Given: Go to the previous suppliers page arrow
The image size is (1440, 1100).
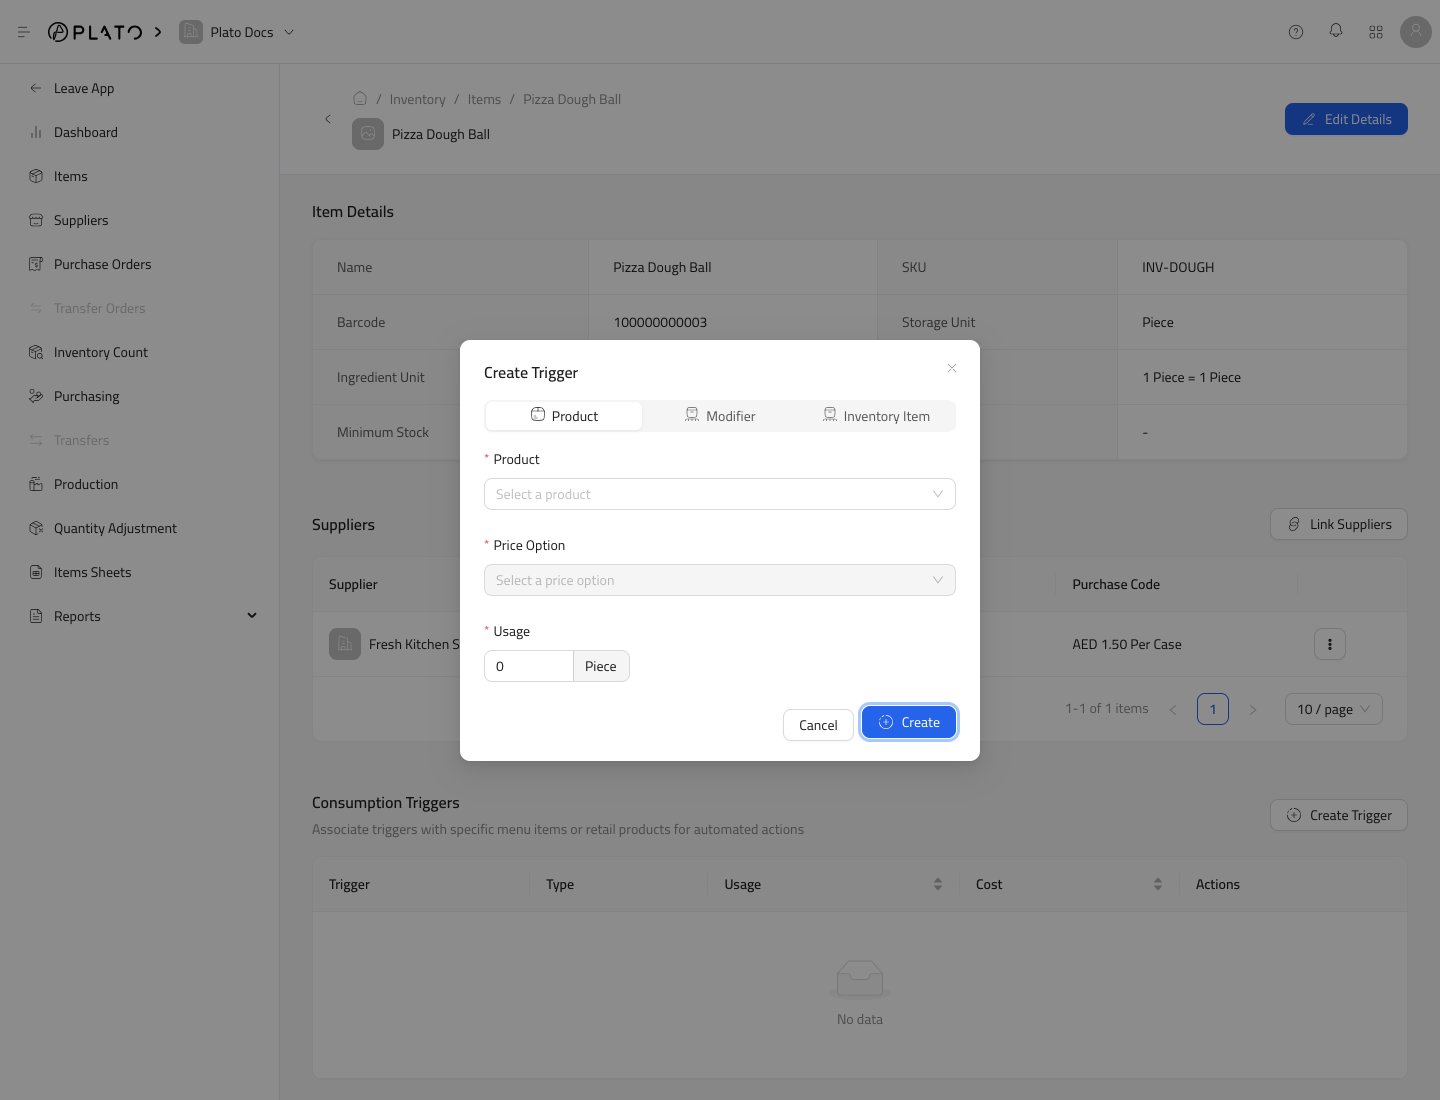Looking at the screenshot, I should pyautogui.click(x=1173, y=709).
